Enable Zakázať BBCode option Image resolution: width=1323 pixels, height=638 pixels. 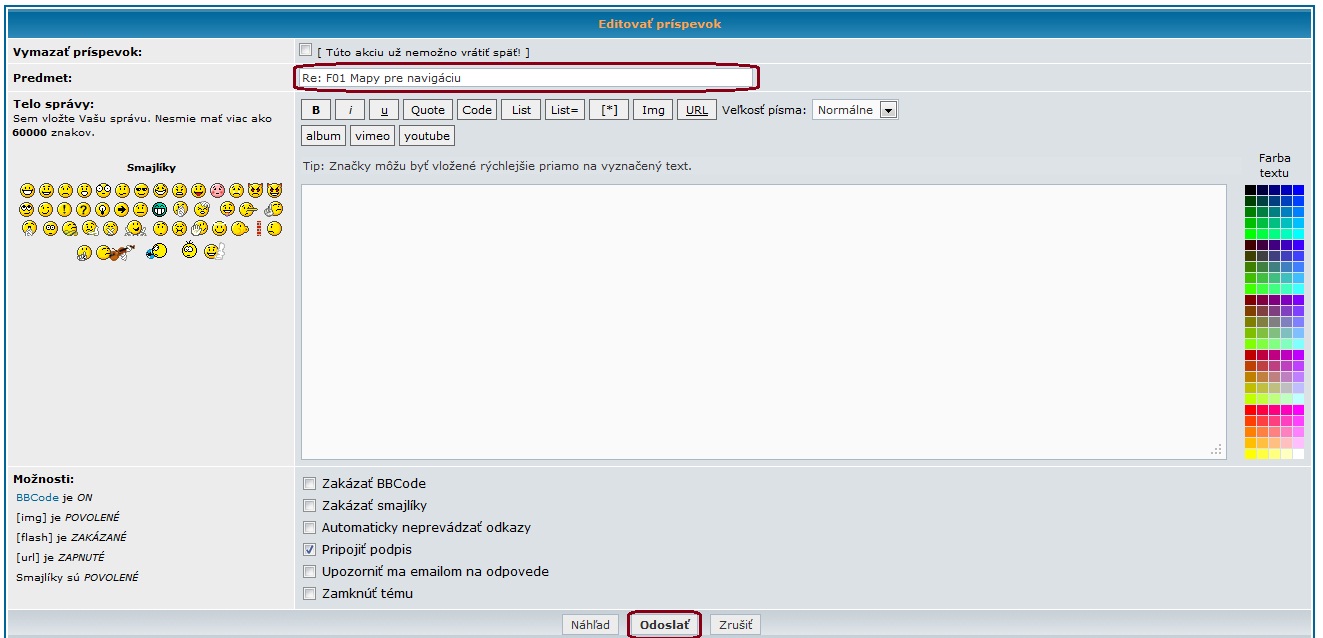(309, 484)
